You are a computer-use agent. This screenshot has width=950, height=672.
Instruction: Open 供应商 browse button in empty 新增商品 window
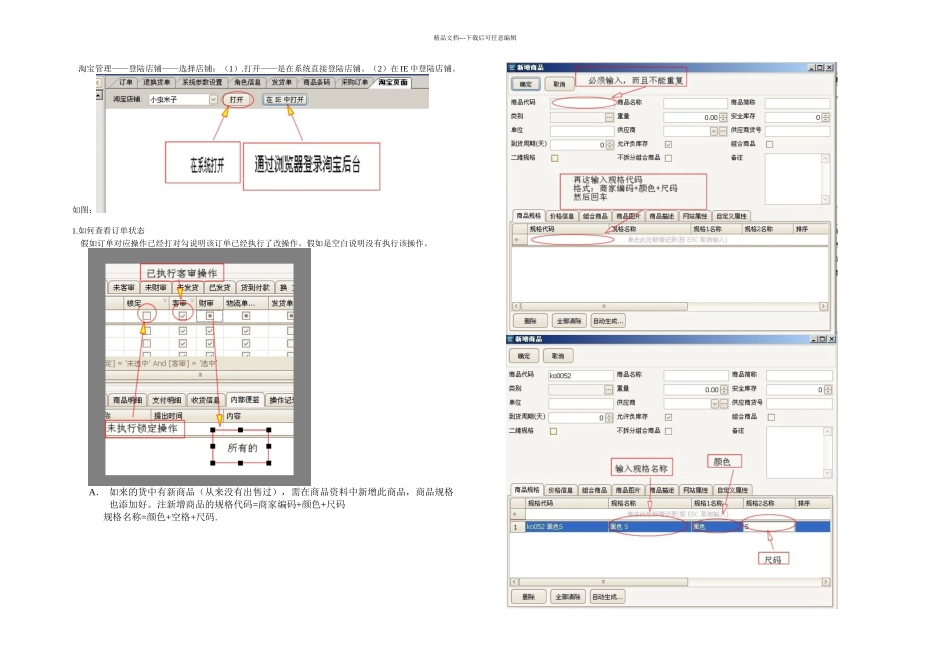[x=723, y=131]
